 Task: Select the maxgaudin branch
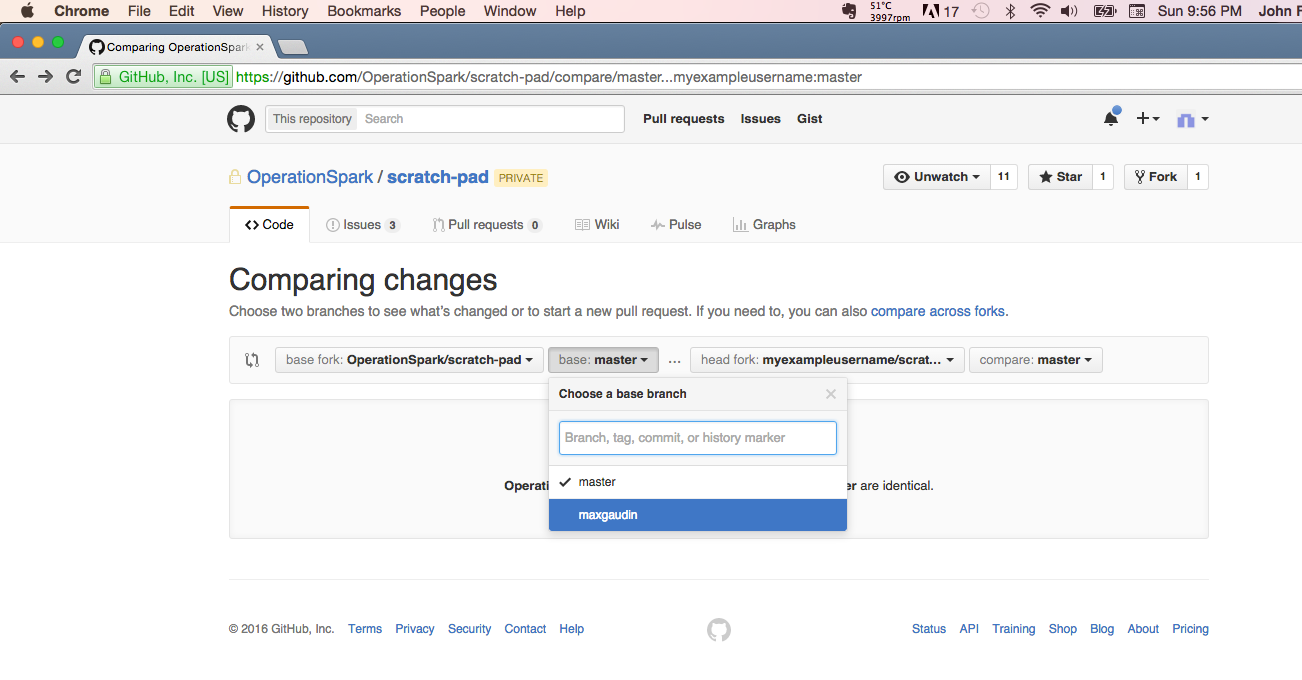click(698, 515)
